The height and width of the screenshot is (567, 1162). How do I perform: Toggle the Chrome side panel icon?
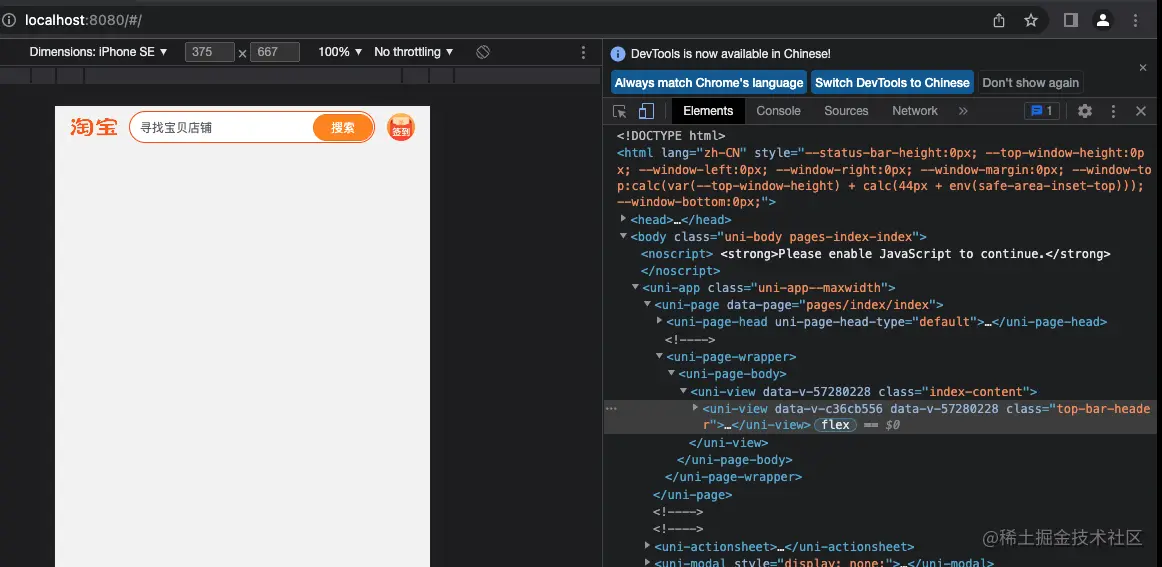(x=1071, y=21)
